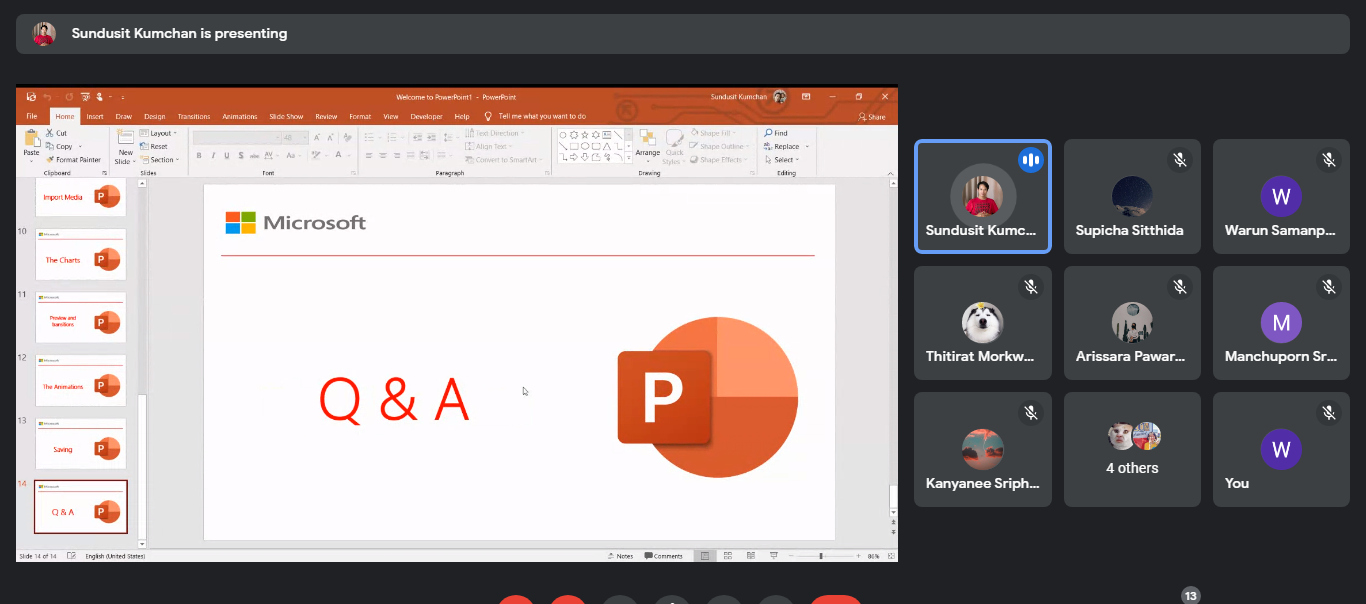The width and height of the screenshot is (1366, 604).
Task: Switch to the Insert tab
Action: [95, 117]
